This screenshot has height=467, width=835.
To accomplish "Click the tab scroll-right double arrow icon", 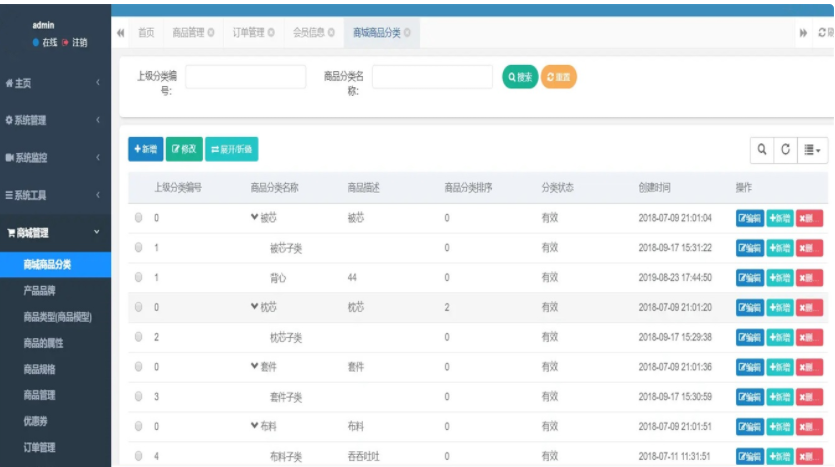I will tap(803, 33).
